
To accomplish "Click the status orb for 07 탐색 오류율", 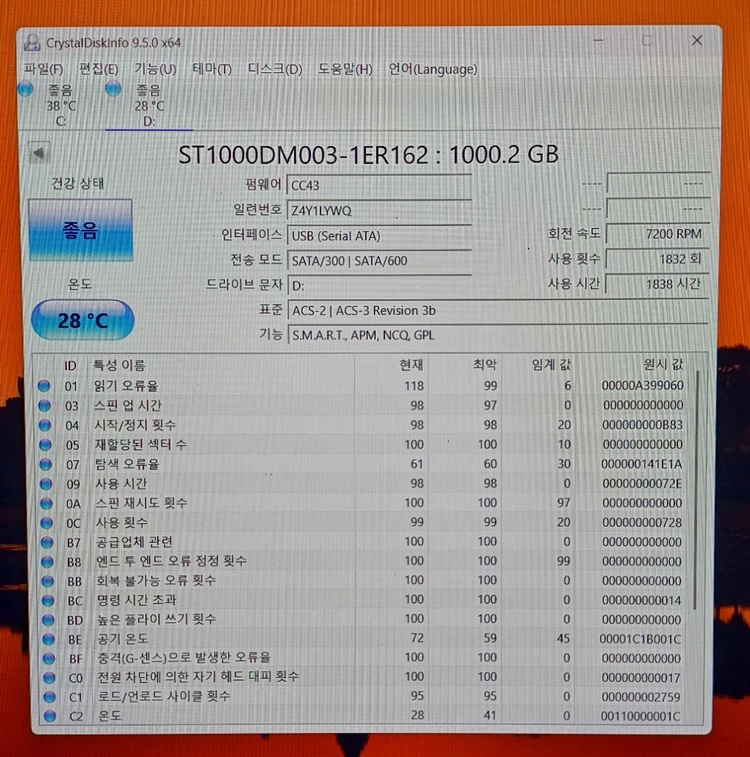I will [x=46, y=464].
